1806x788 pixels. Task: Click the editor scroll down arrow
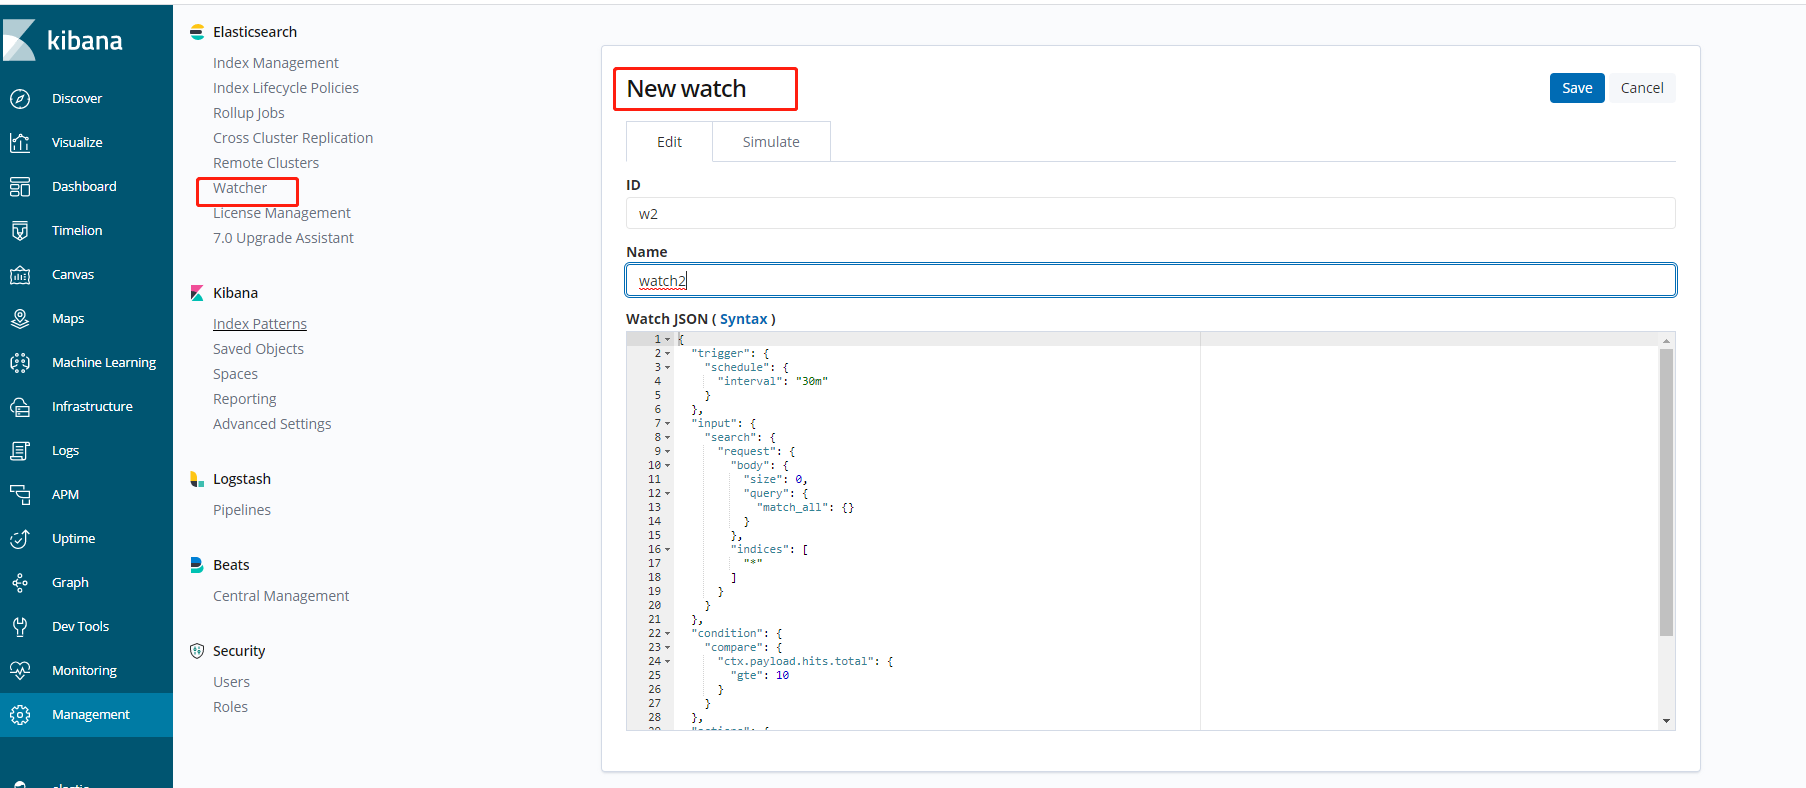point(1666,721)
